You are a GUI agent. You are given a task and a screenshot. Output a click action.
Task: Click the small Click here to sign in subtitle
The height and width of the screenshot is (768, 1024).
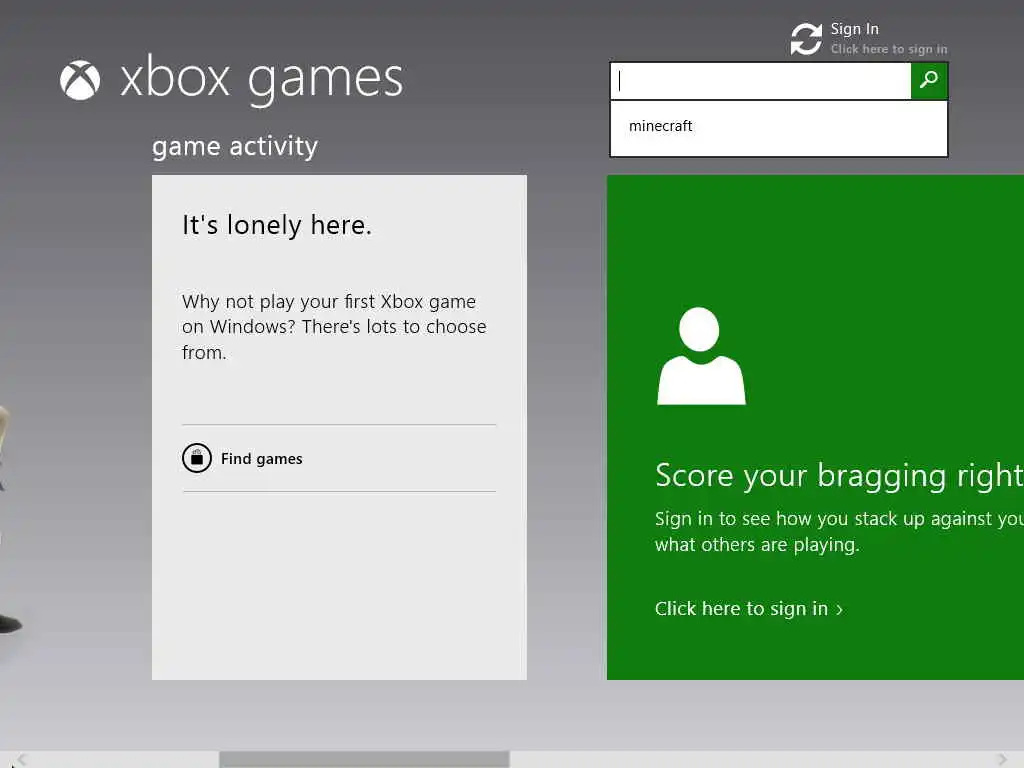point(889,49)
